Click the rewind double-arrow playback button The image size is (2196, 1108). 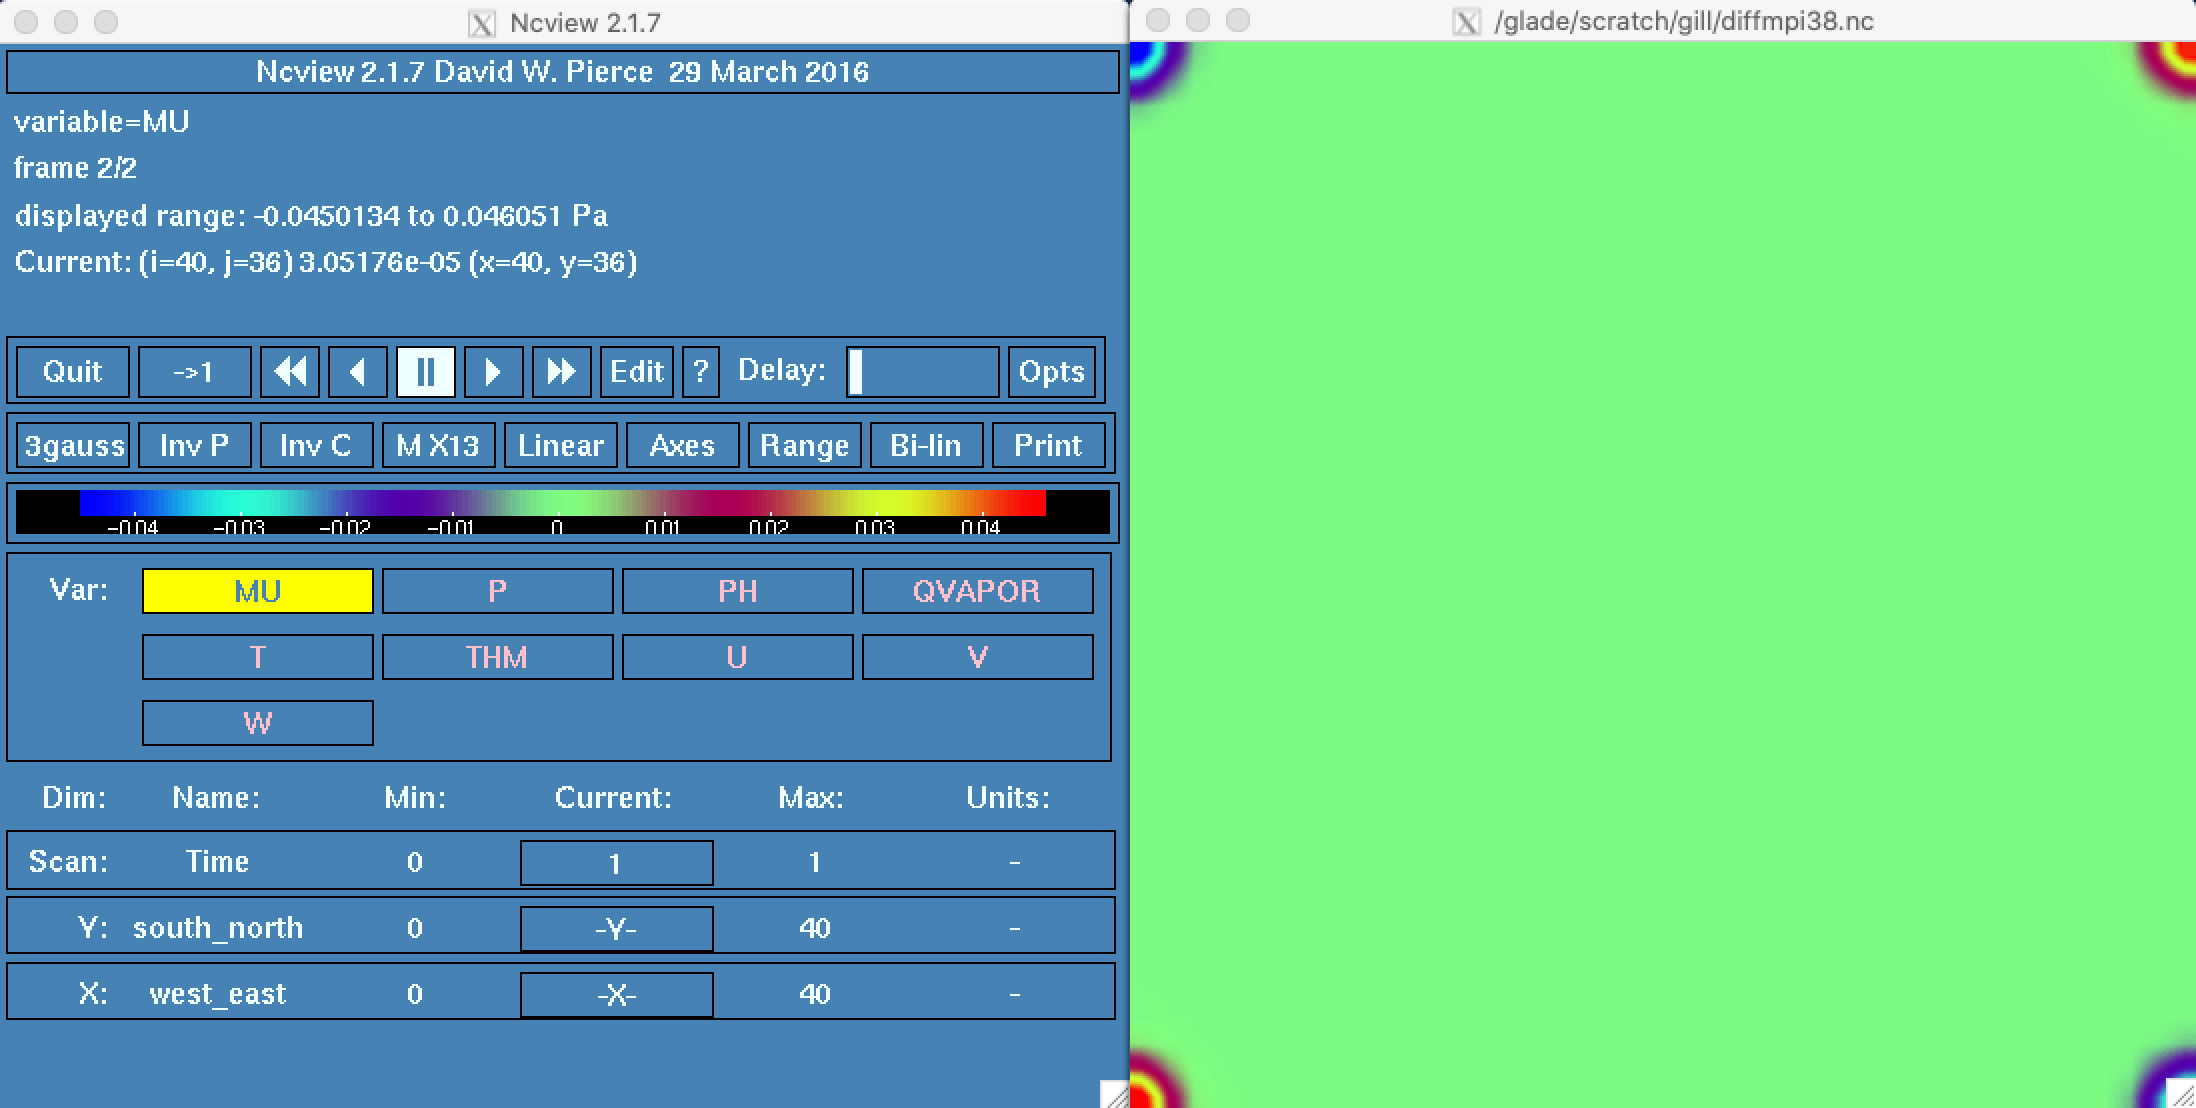click(290, 372)
